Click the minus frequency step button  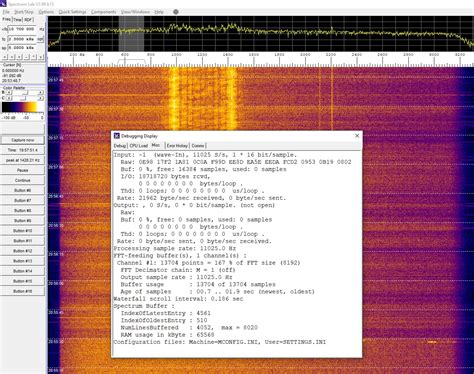tap(27, 57)
